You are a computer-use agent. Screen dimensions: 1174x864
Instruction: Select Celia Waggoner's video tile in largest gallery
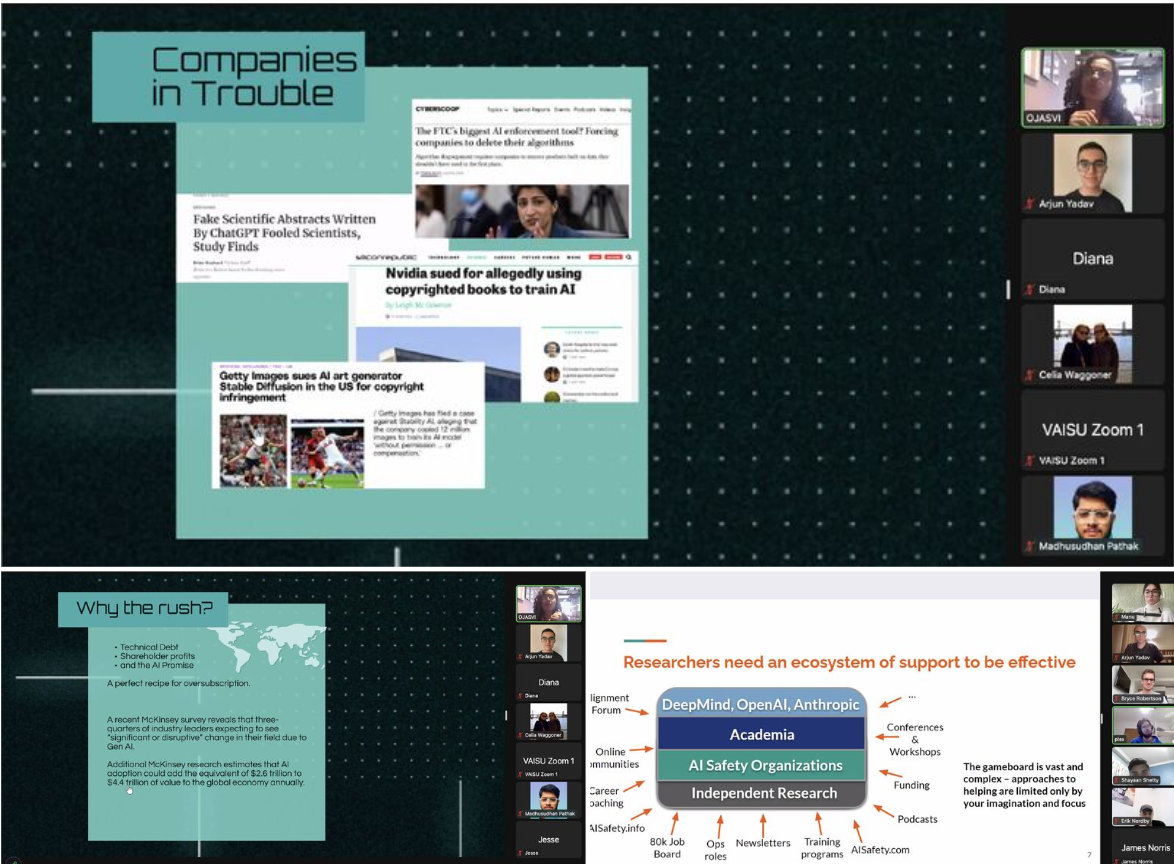coord(1092,343)
